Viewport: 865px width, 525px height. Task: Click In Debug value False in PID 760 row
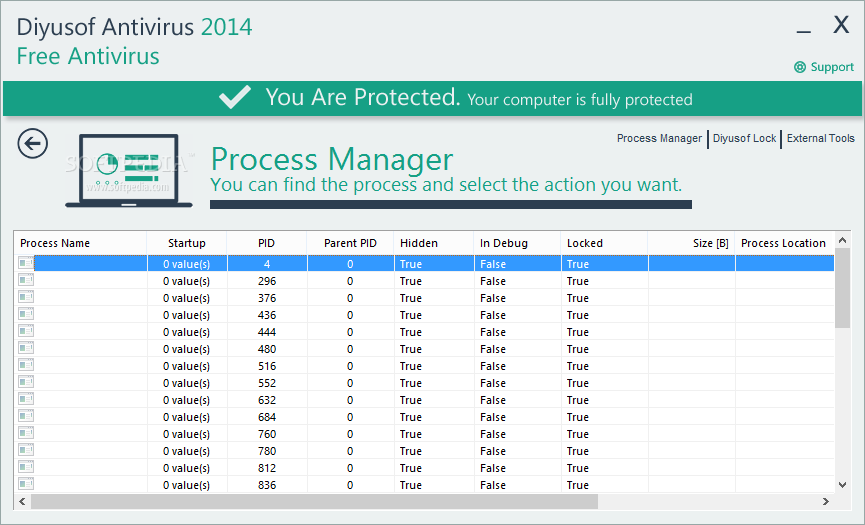click(493, 434)
